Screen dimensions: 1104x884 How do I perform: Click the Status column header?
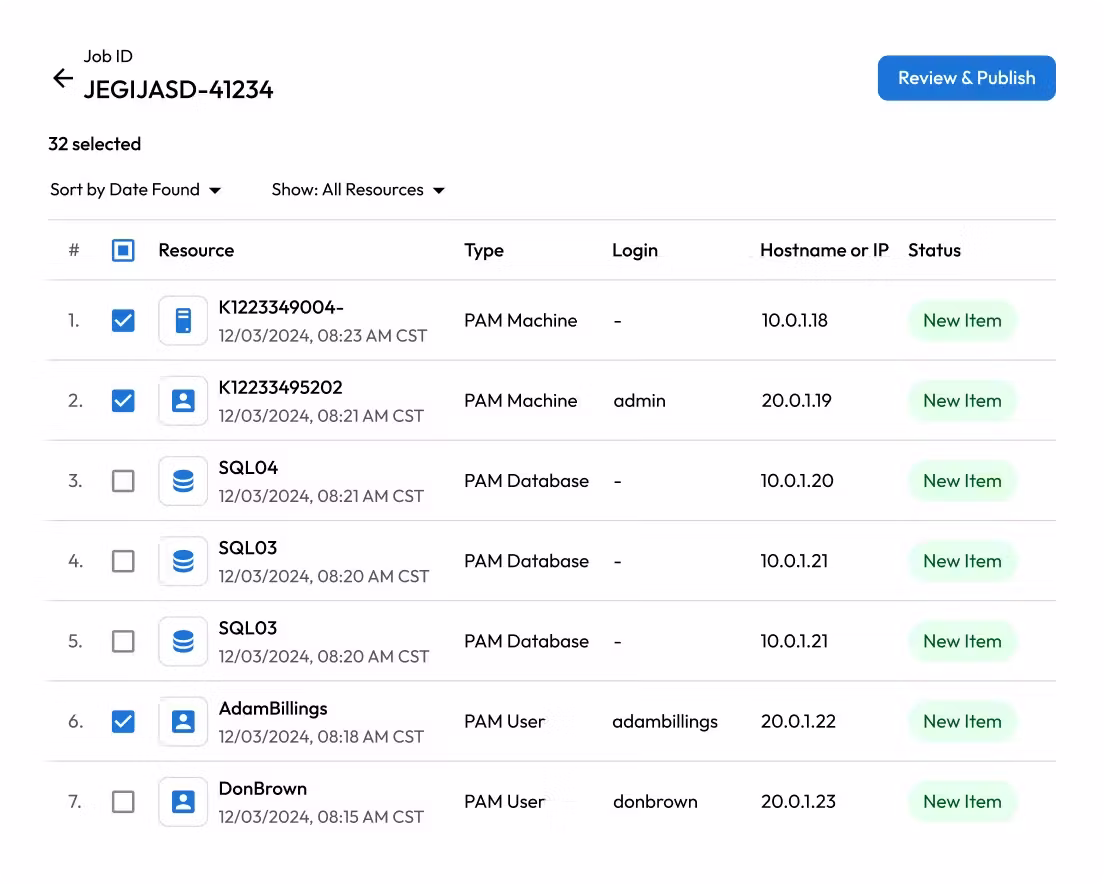934,250
